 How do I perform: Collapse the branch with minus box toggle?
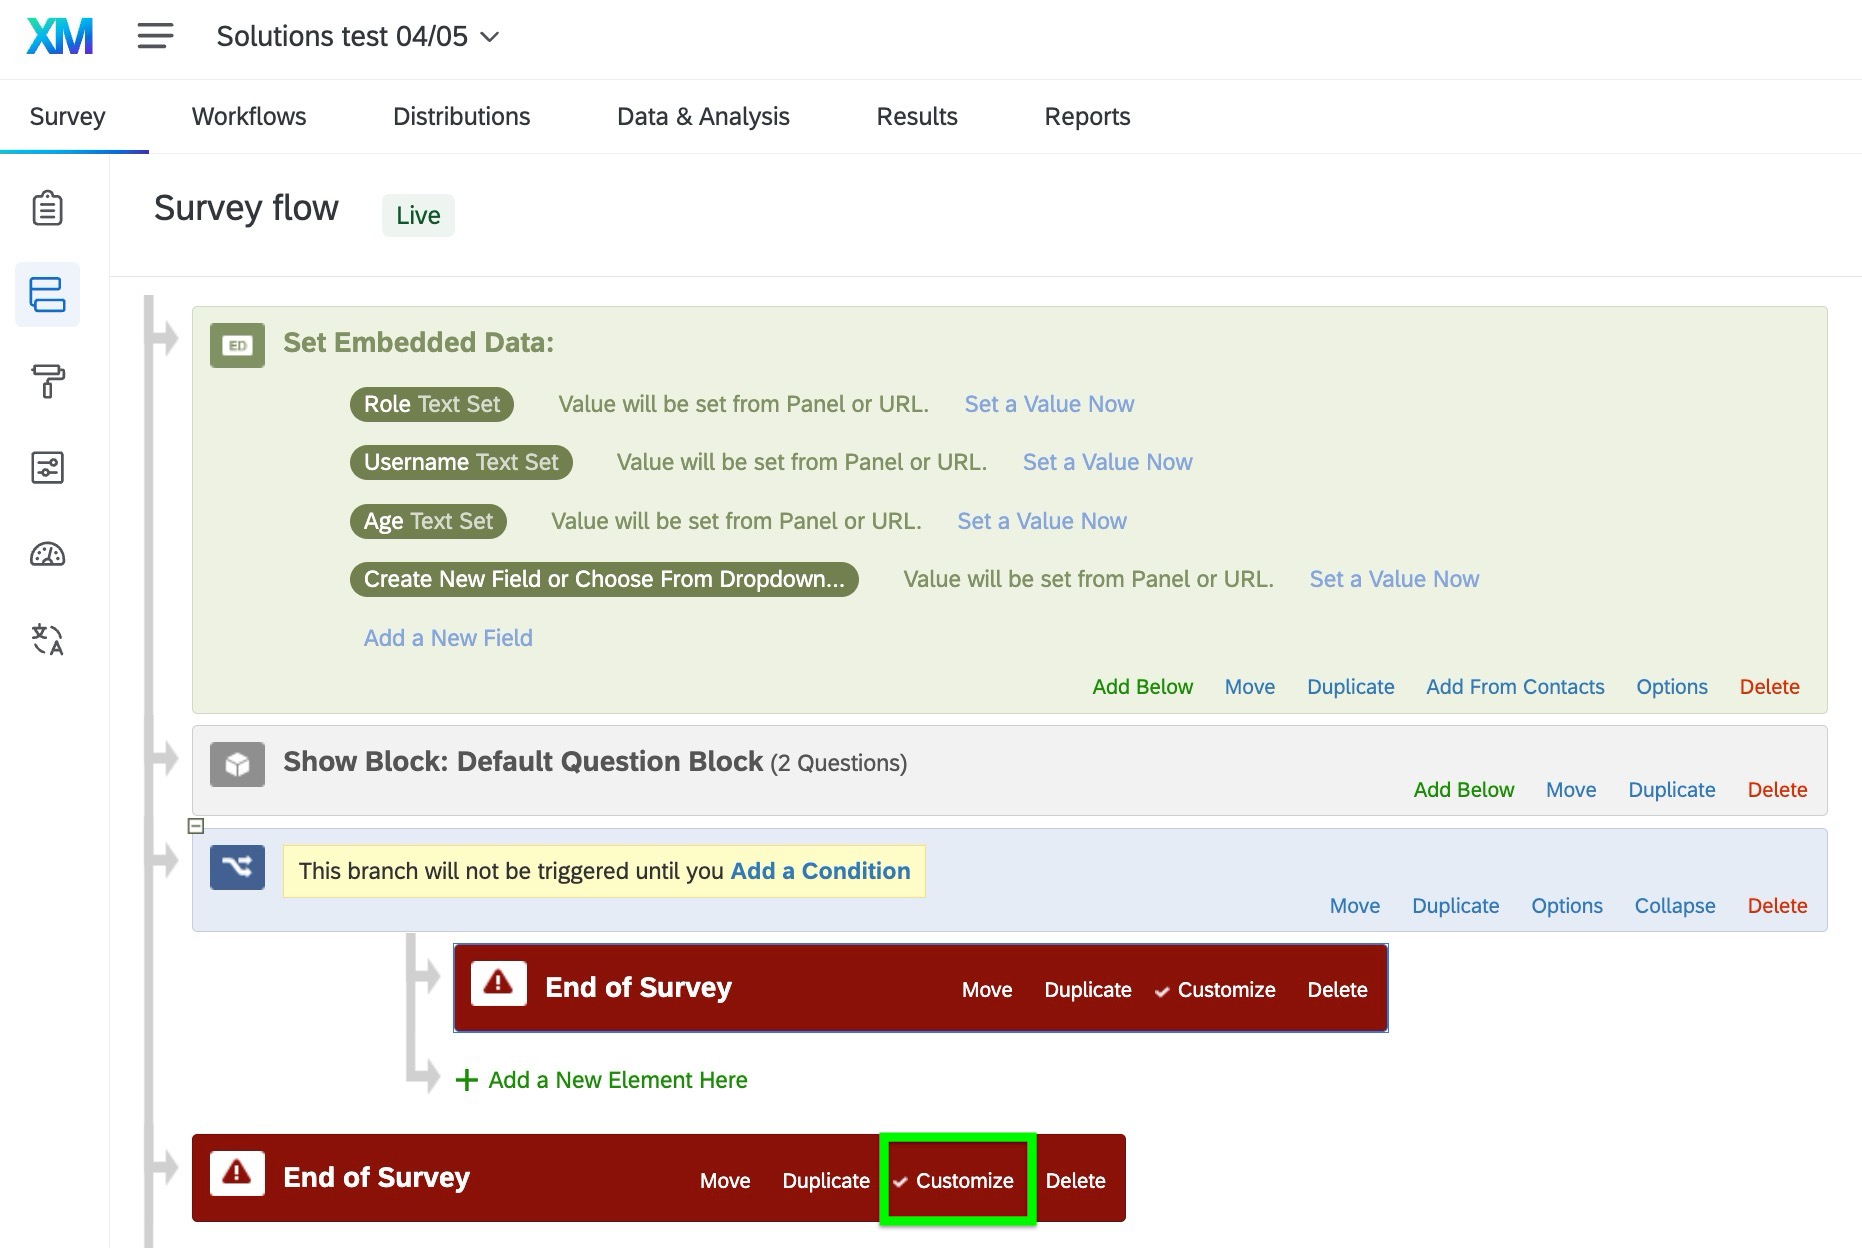[x=196, y=826]
